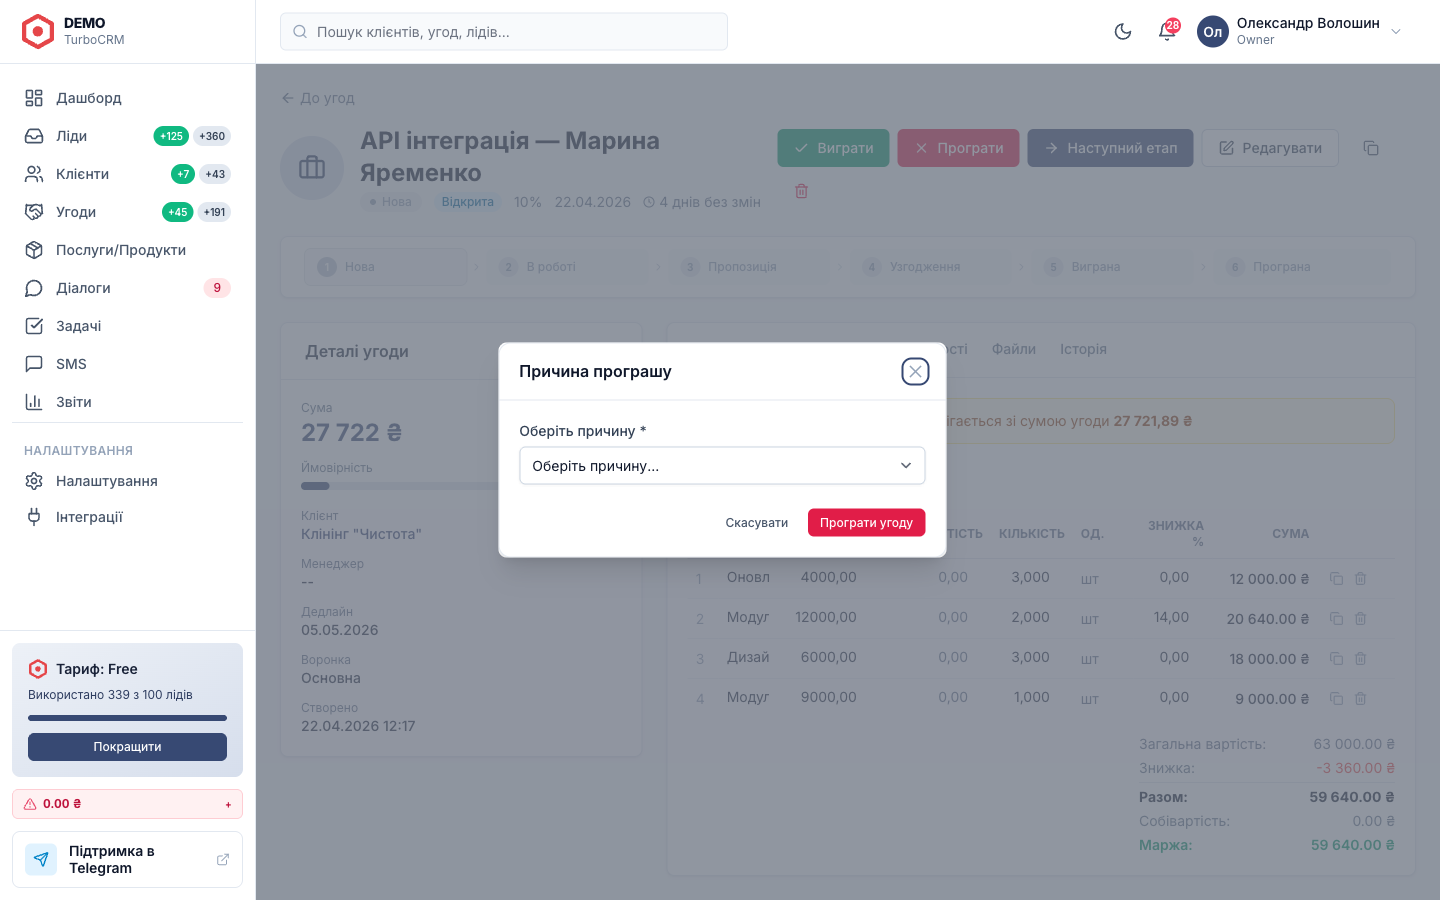Delete the Дизай product row
Screen dimensions: 1440x900
point(1360,659)
